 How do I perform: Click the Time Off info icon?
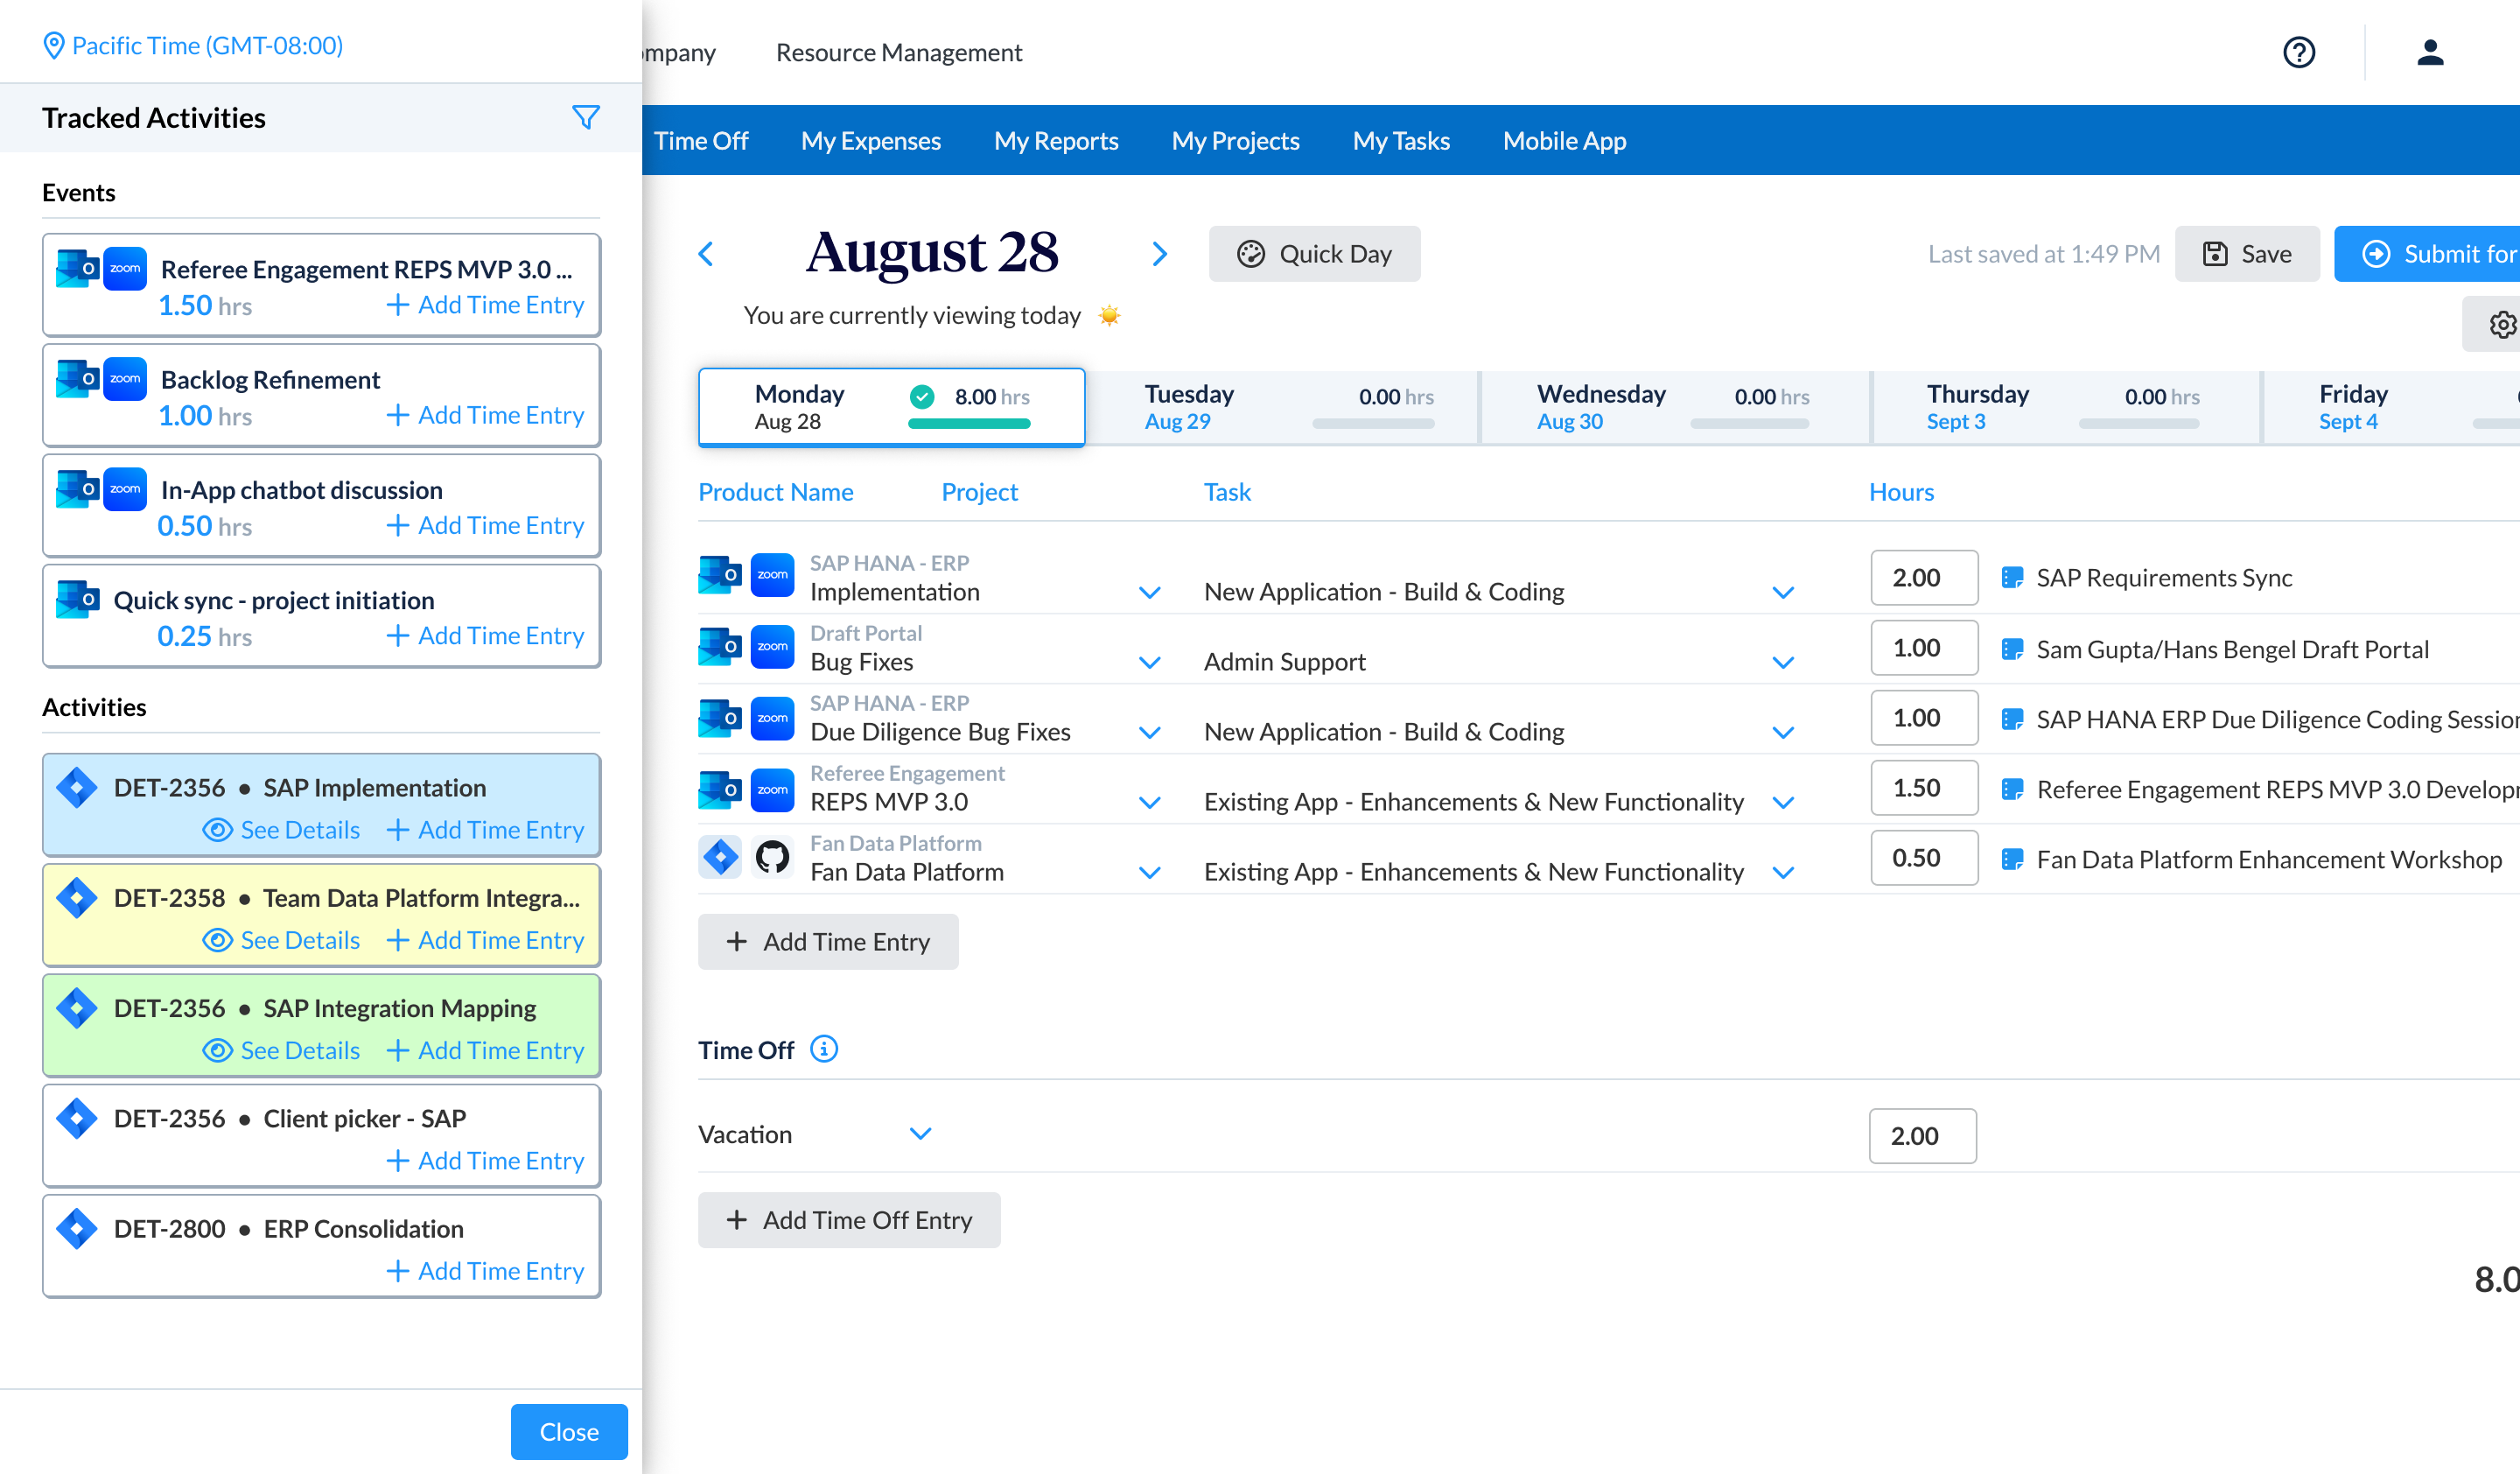823,1049
